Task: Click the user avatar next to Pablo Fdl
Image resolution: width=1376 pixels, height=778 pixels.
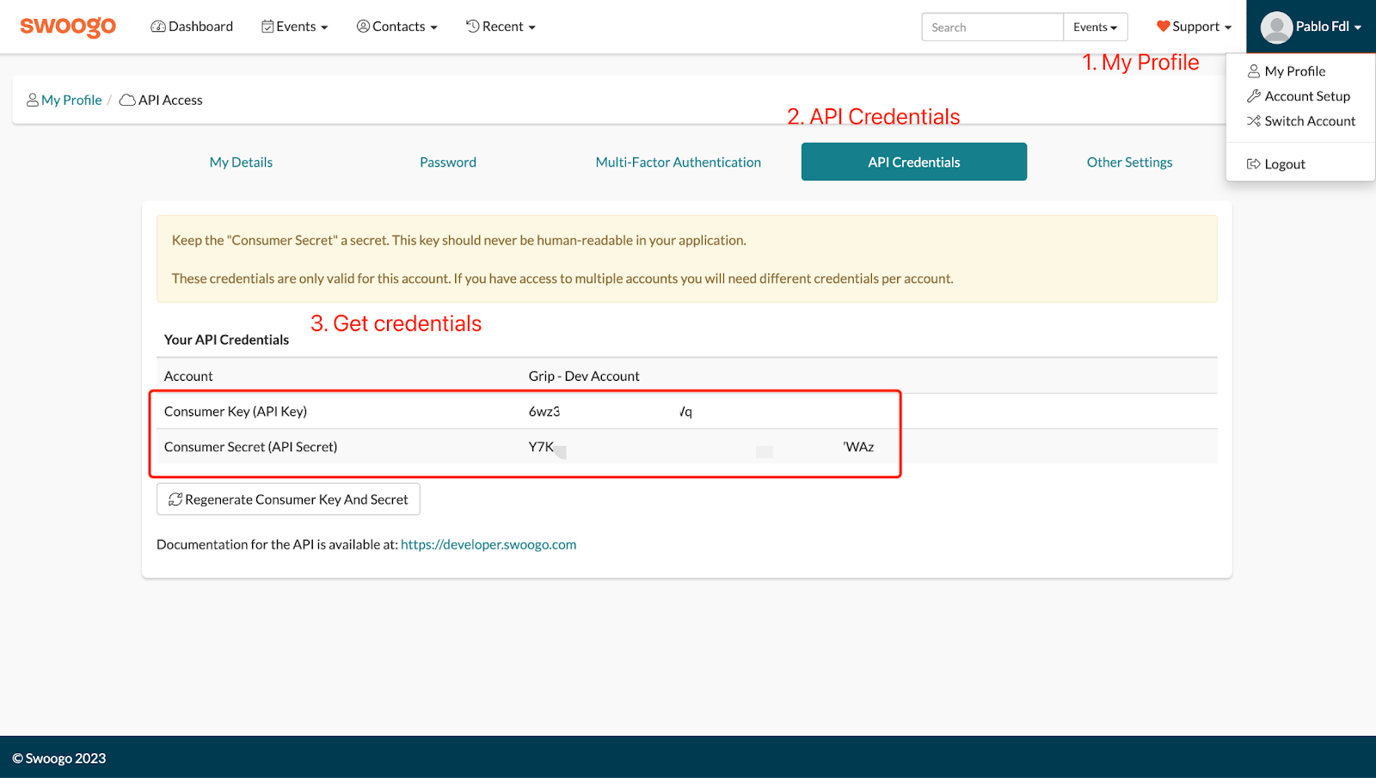Action: [1277, 27]
